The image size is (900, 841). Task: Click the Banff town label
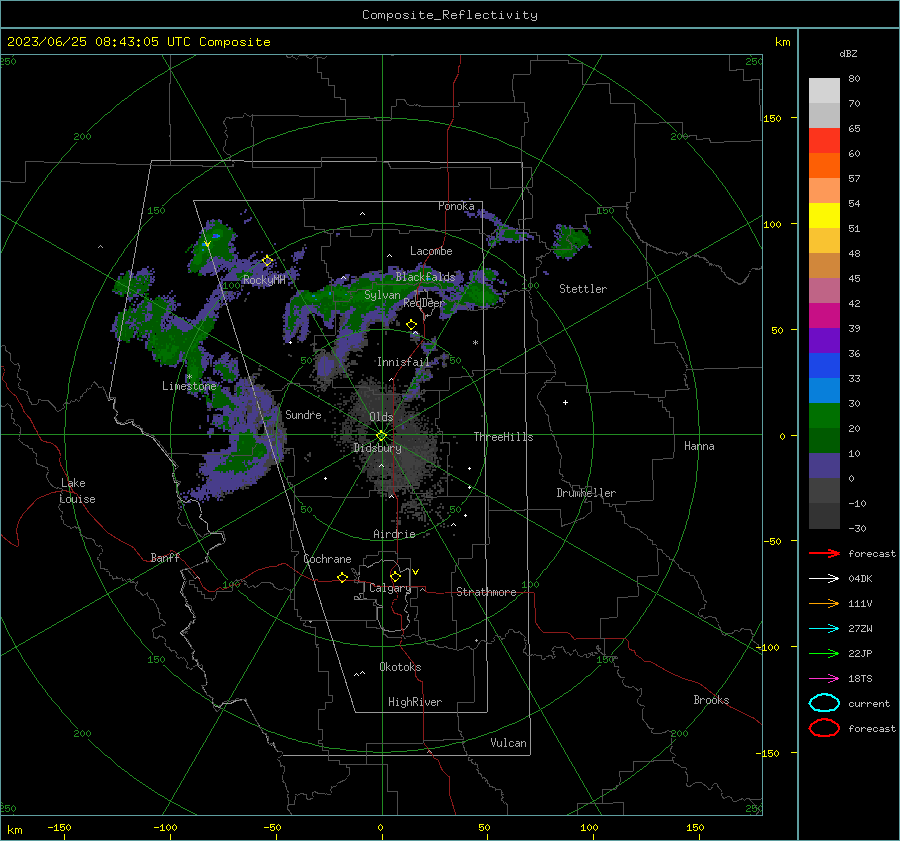[x=165, y=557]
